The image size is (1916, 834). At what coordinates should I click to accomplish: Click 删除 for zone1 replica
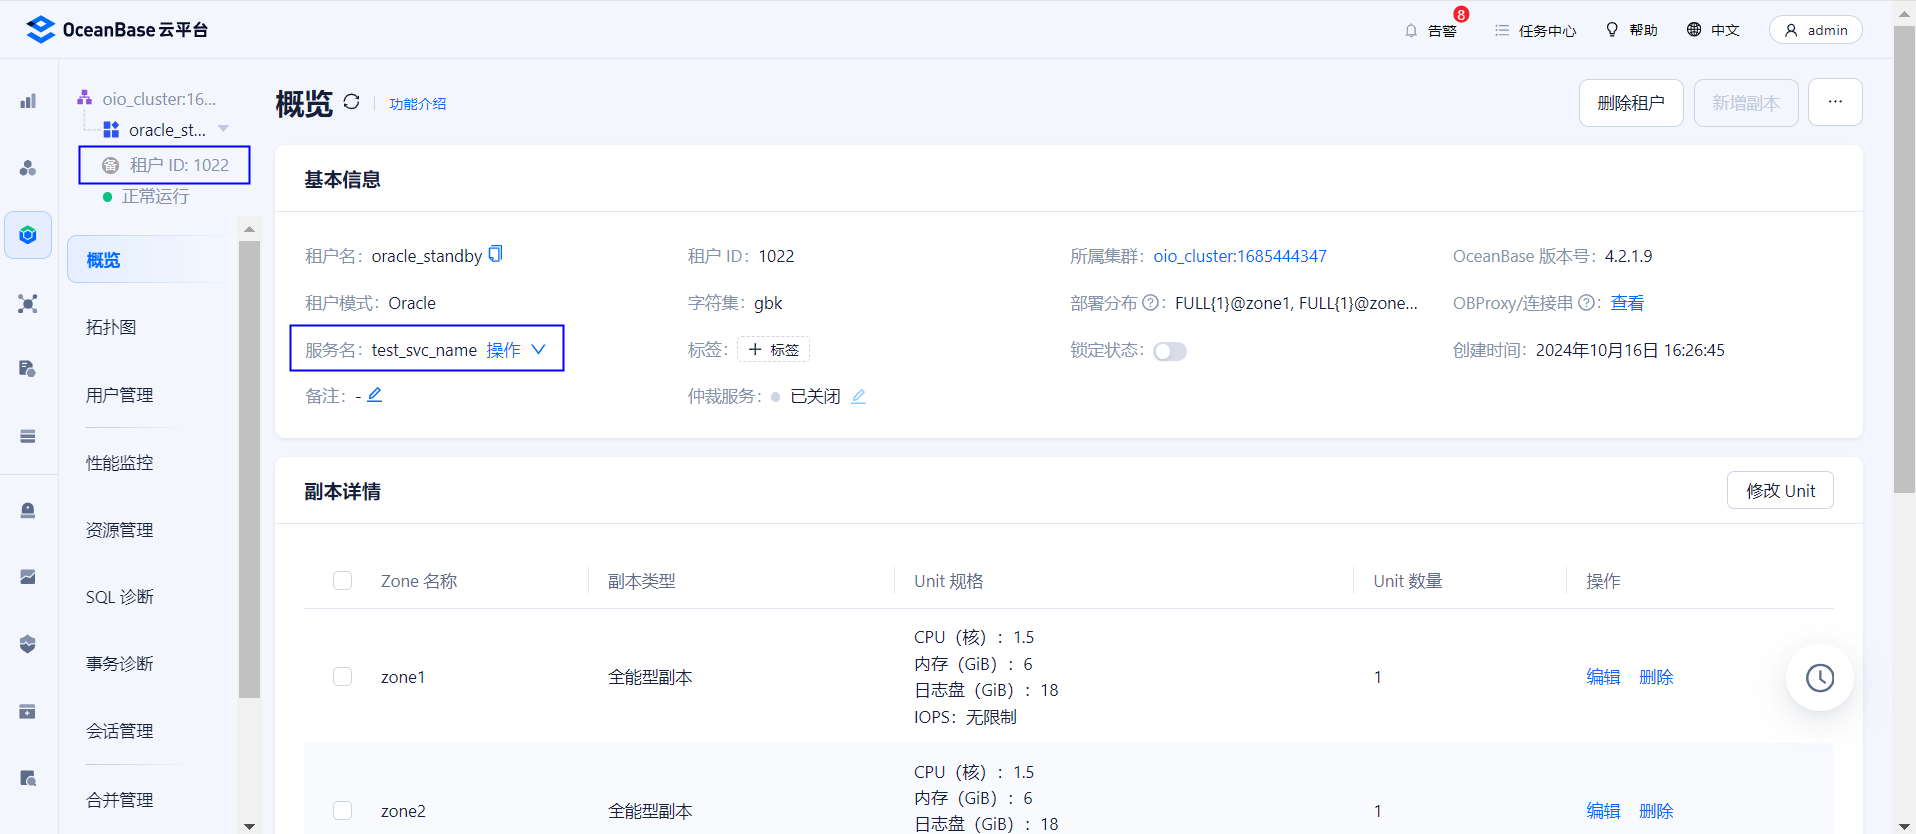(1656, 677)
